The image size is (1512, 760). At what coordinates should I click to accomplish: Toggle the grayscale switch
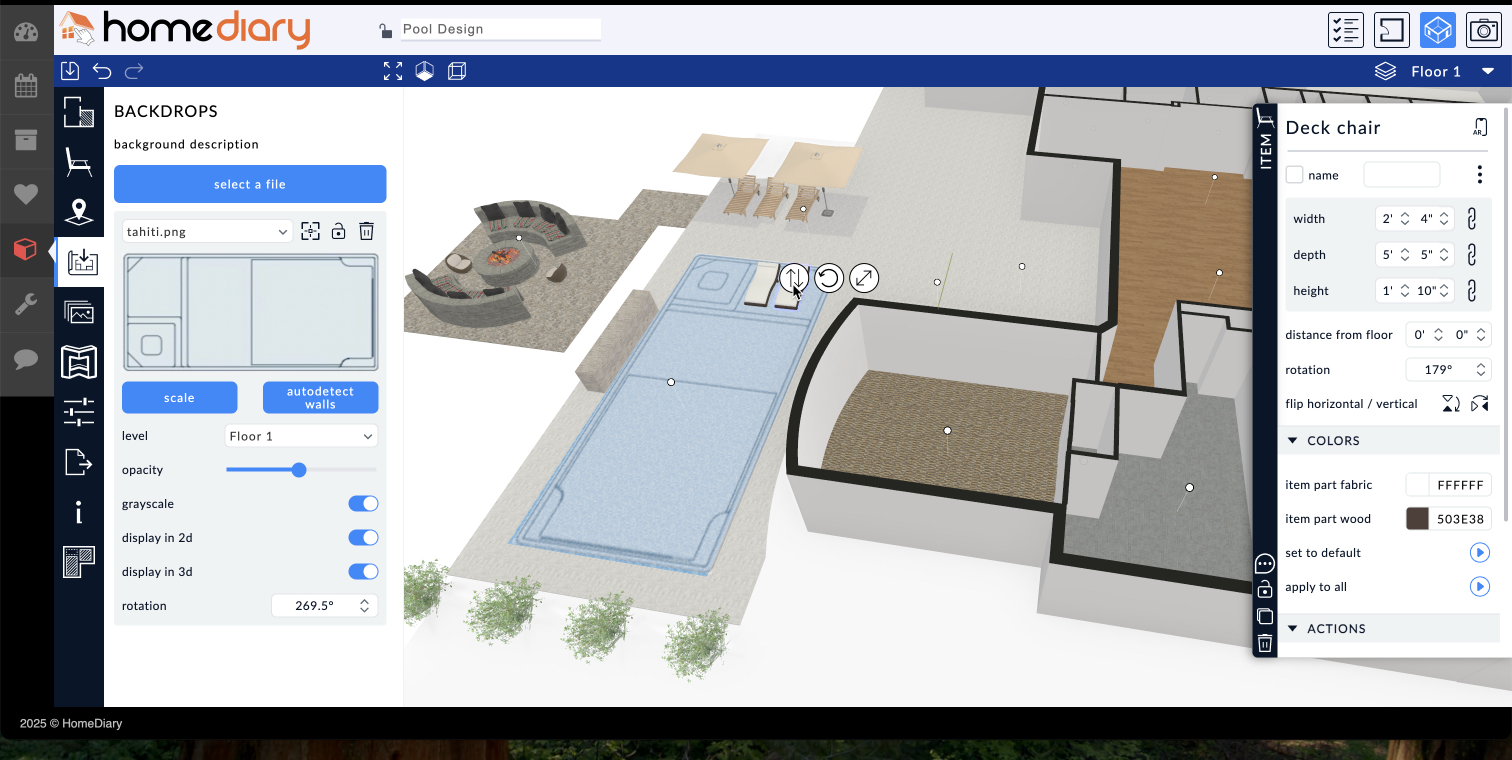coord(363,504)
